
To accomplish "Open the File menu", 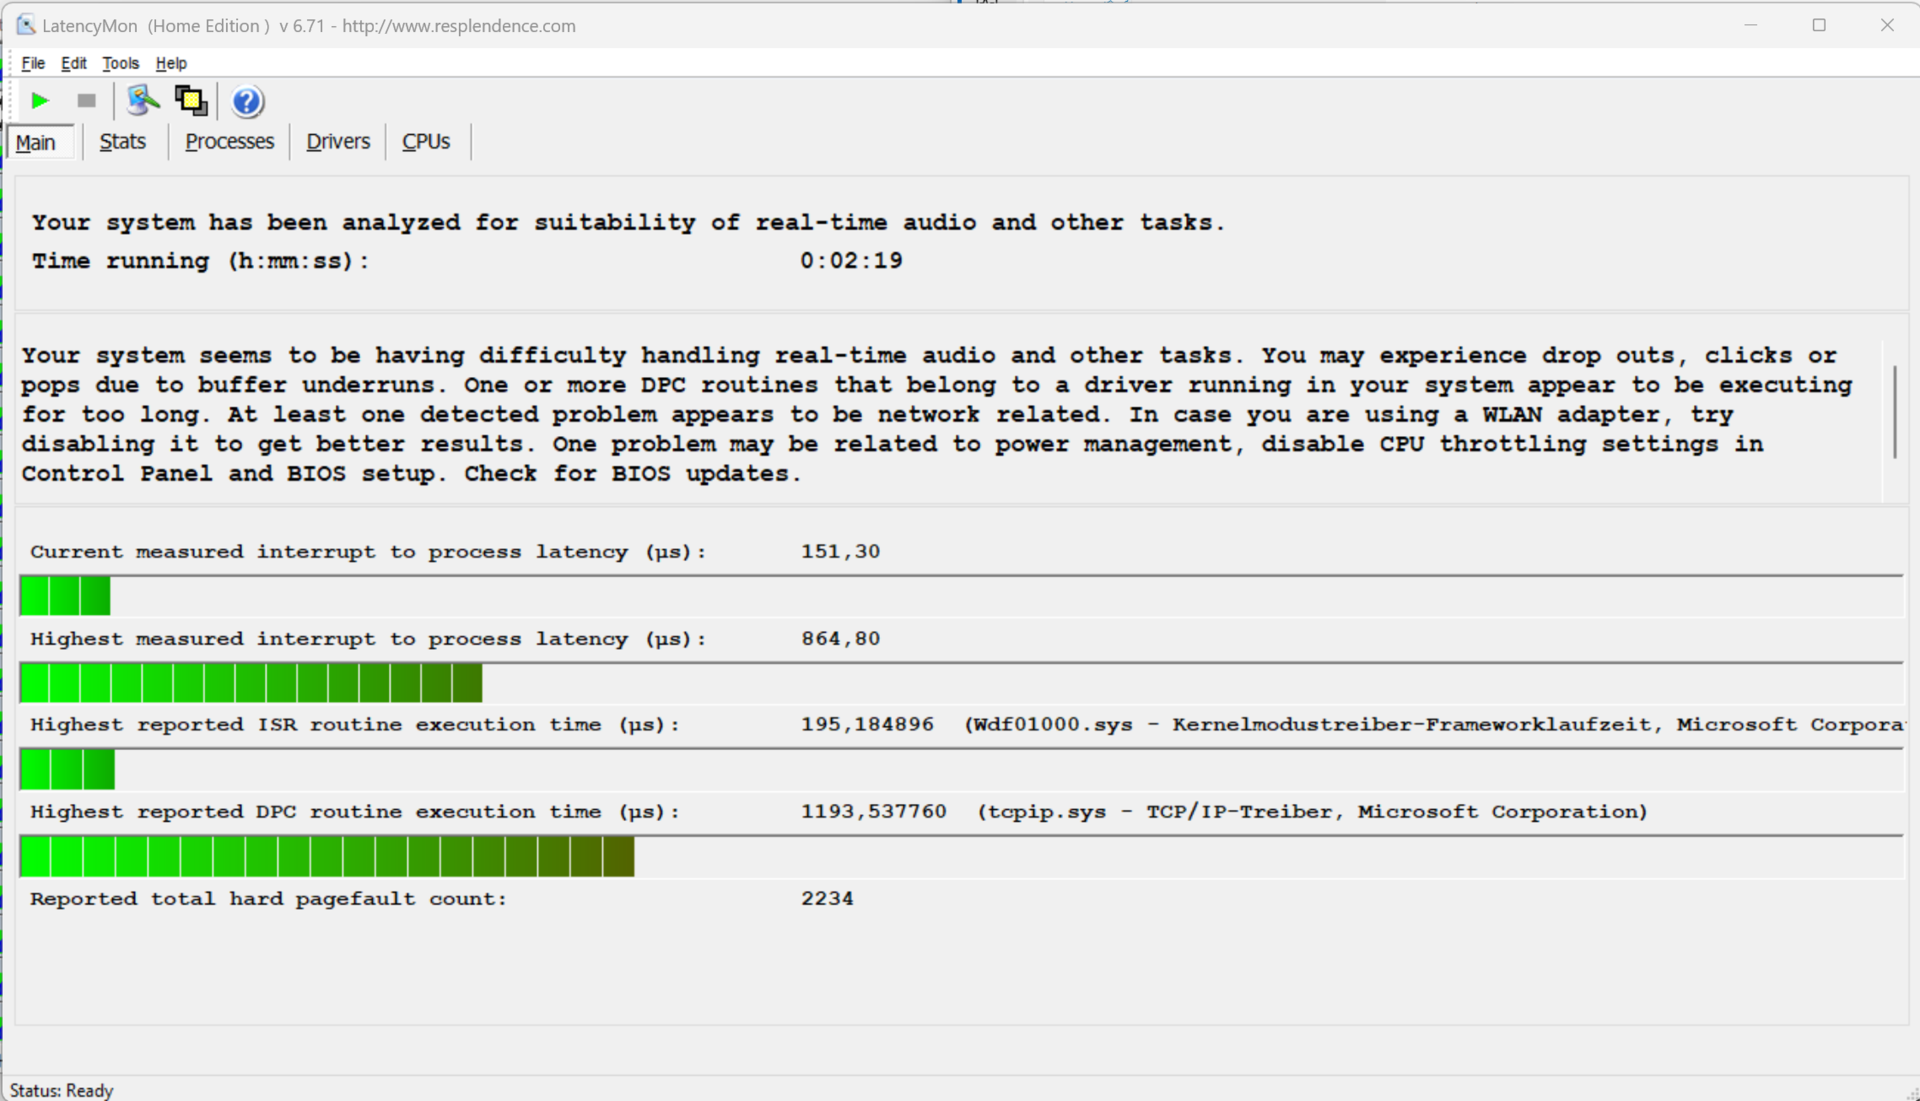I will pos(33,63).
